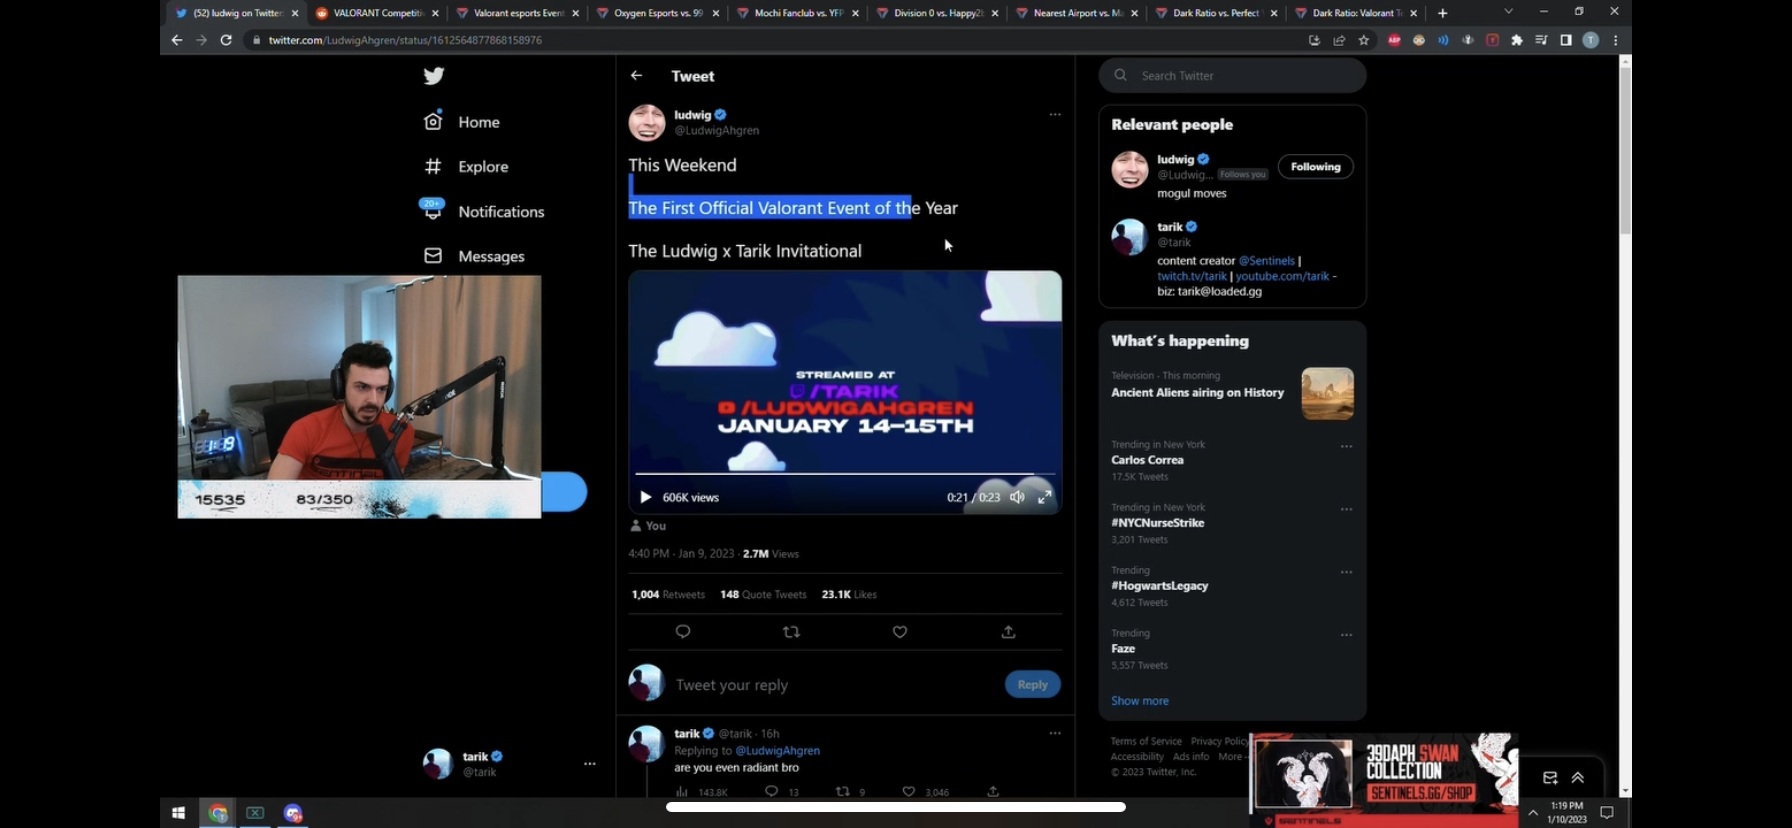The height and width of the screenshot is (828, 1792).
Task: Like ludwig's tweet with the heart icon
Action: [x=900, y=632]
